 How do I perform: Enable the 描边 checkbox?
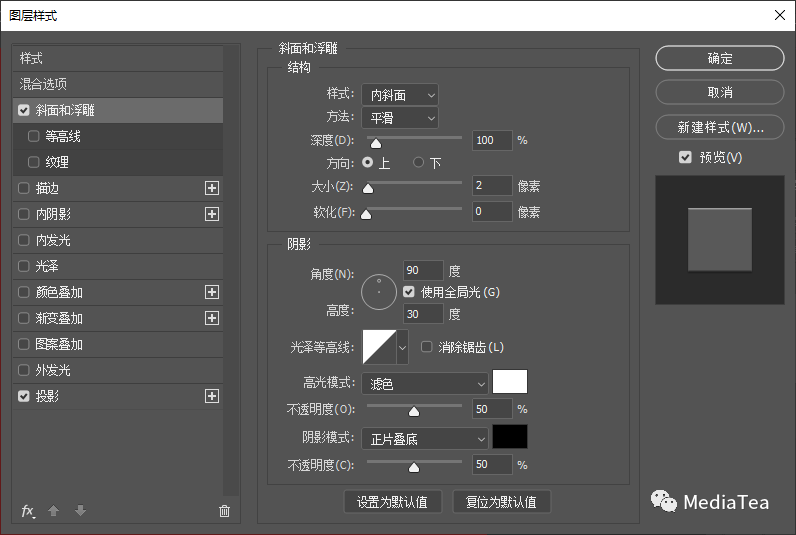[24, 188]
